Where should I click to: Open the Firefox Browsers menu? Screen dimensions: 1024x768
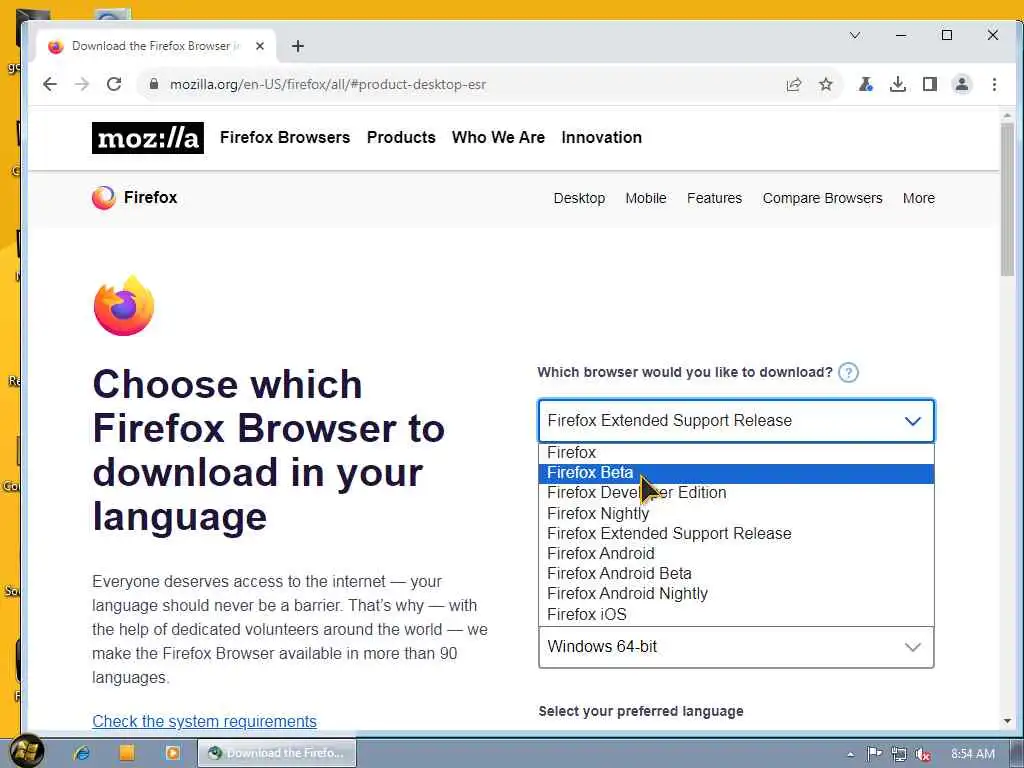coord(285,138)
